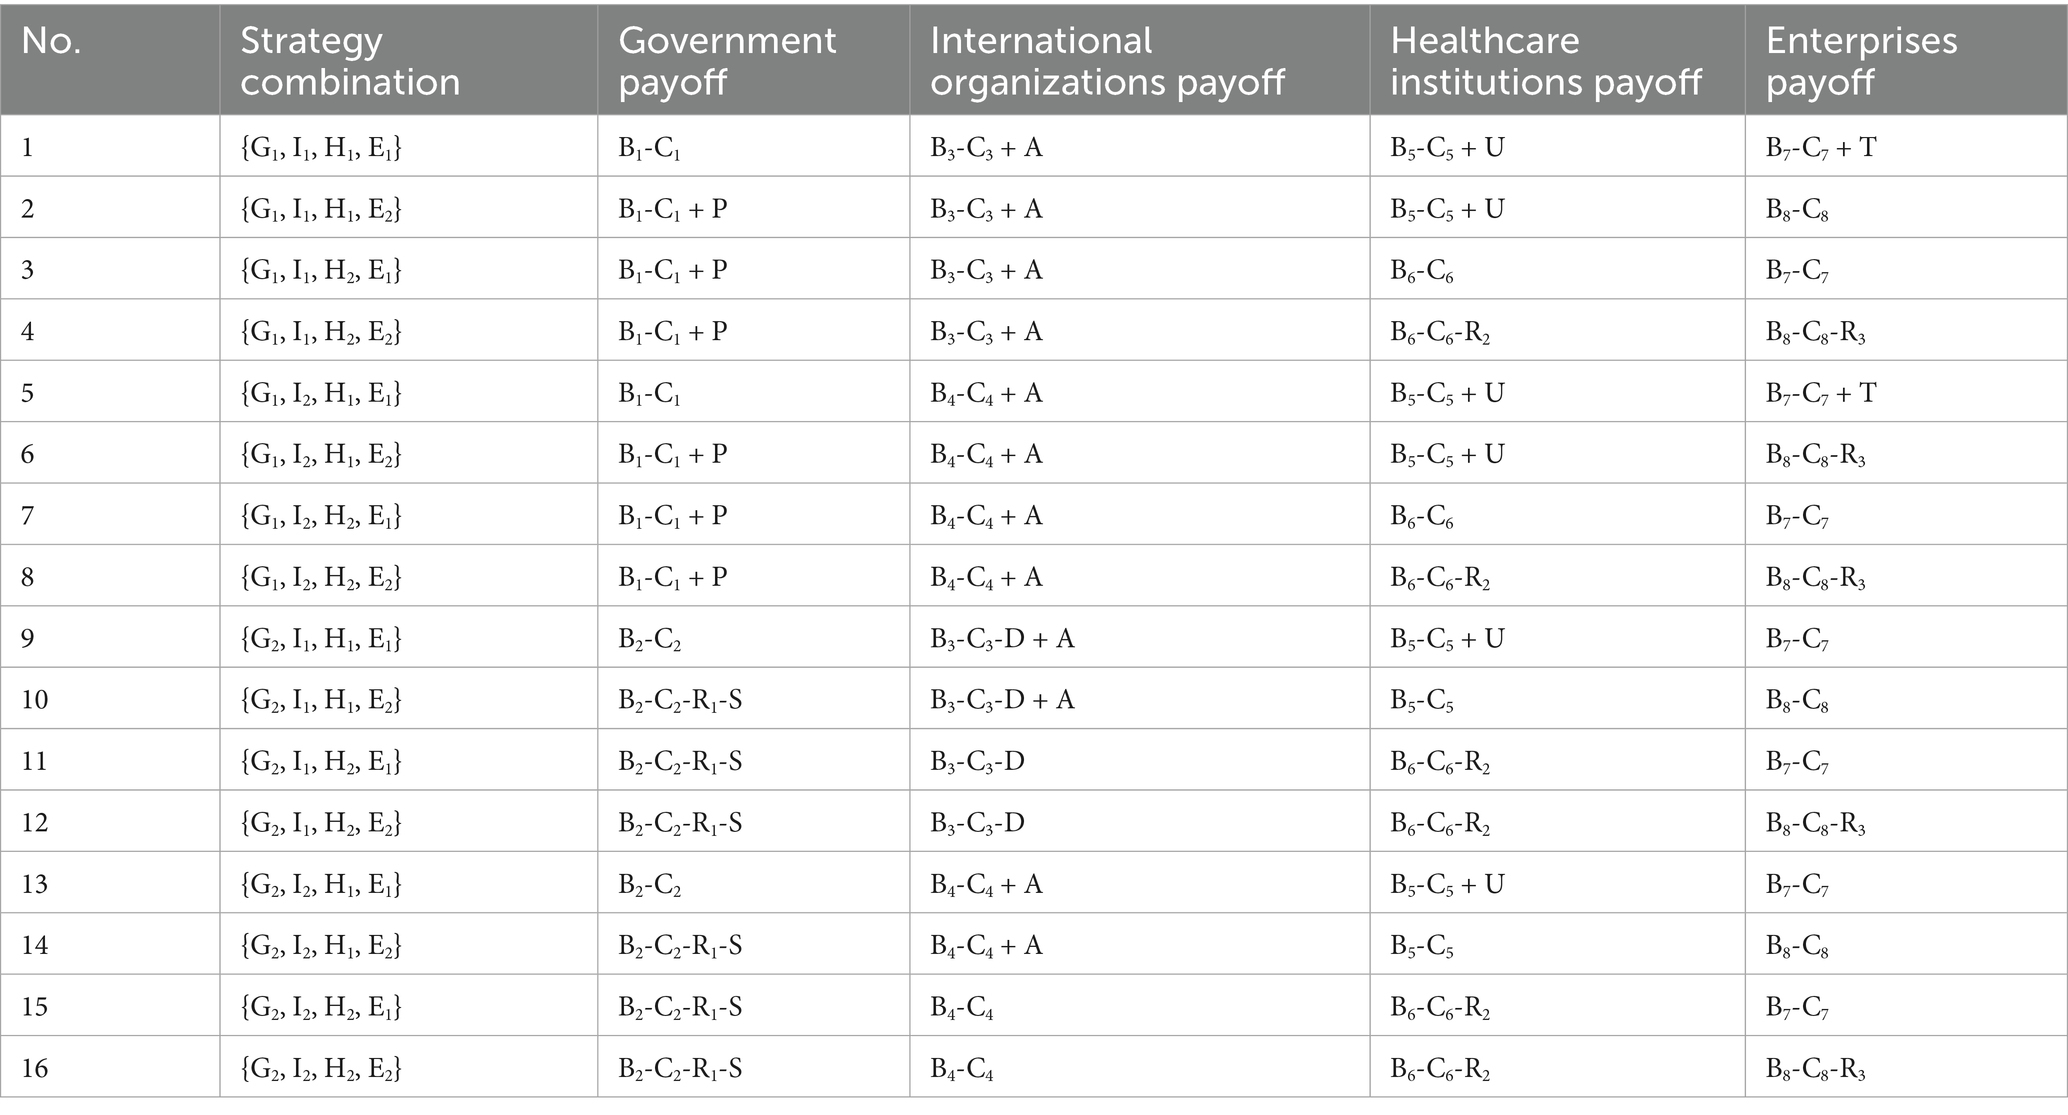
Task: Click the "No." column header
Action: click(52, 42)
